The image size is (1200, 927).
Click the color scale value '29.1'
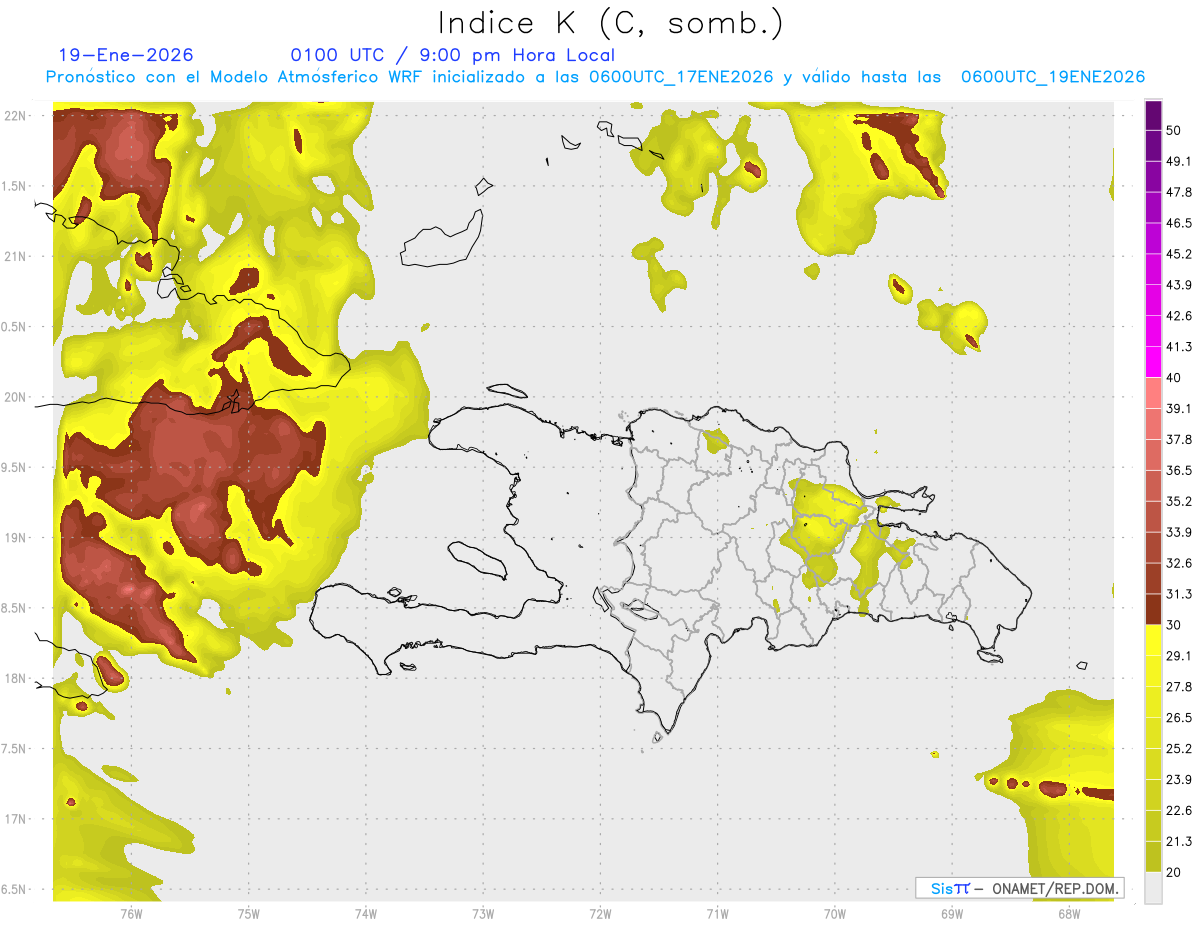point(1179,656)
